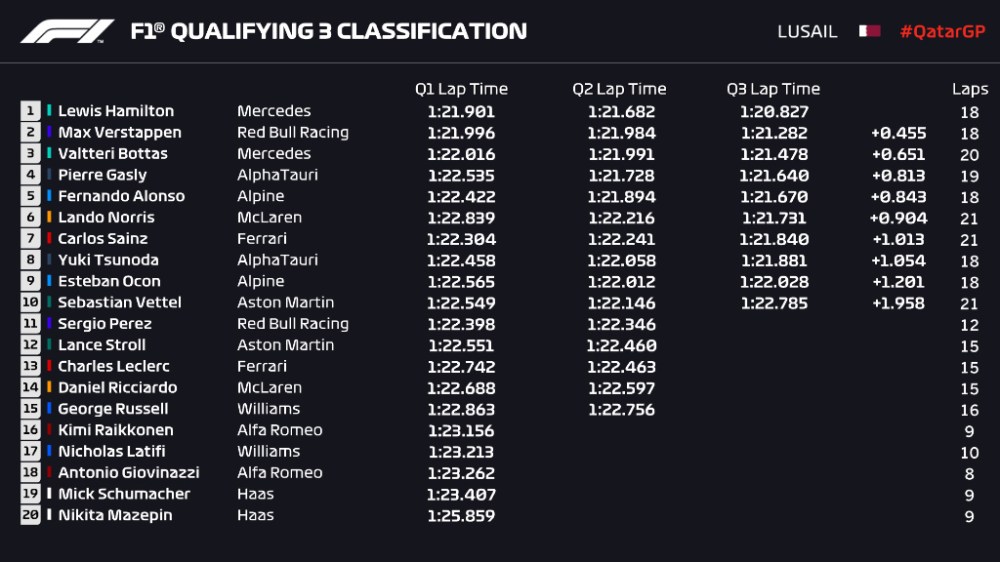Click Max Verstappen's team color bar

tap(49, 132)
